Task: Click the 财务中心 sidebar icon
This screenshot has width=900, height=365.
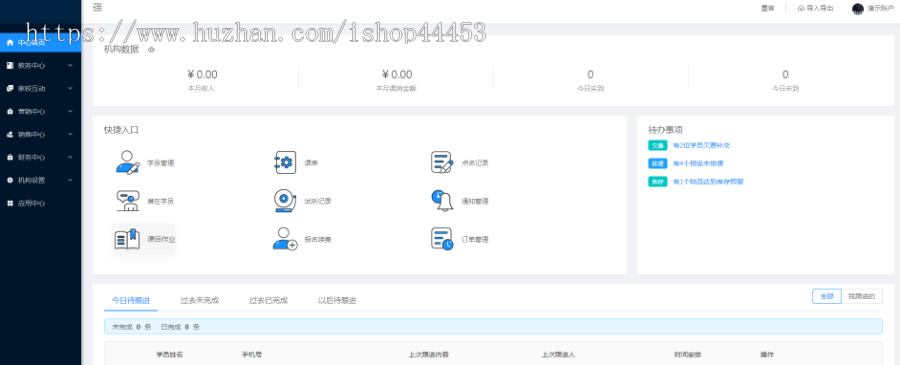Action: click(10, 157)
